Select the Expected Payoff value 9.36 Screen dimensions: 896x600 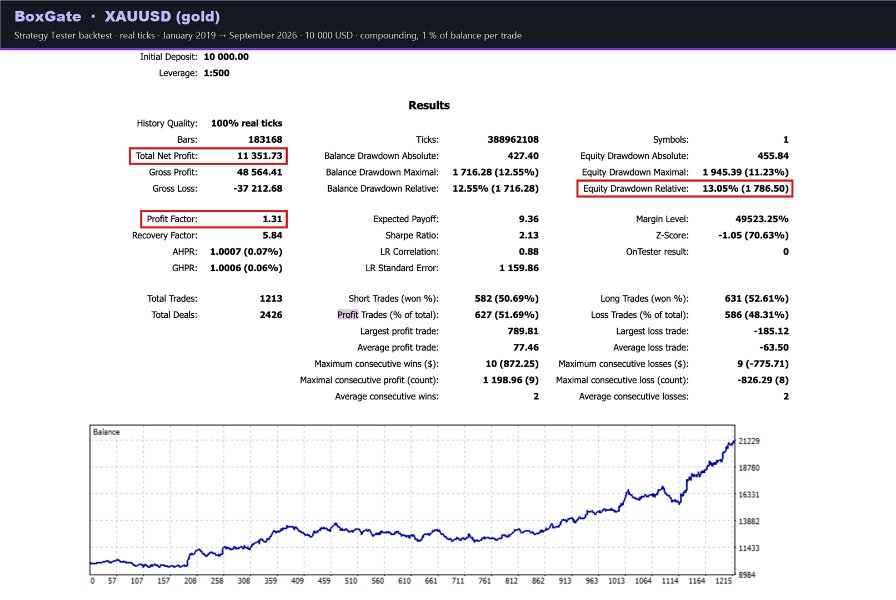529,219
